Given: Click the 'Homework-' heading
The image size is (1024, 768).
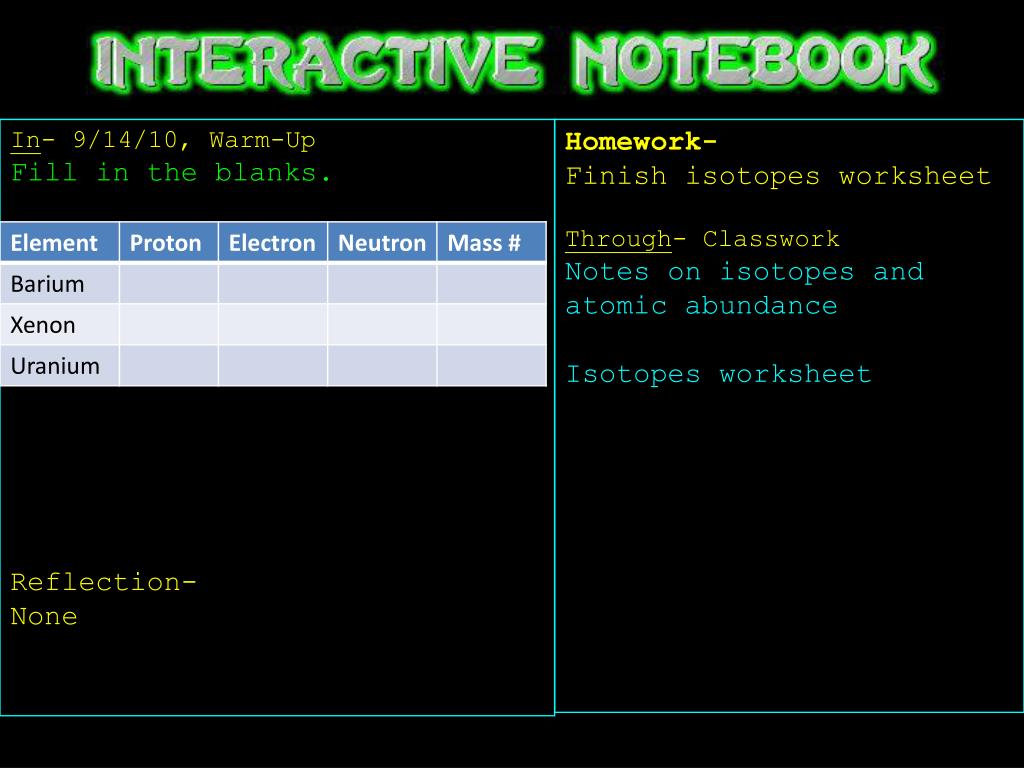Looking at the screenshot, I should [641, 141].
